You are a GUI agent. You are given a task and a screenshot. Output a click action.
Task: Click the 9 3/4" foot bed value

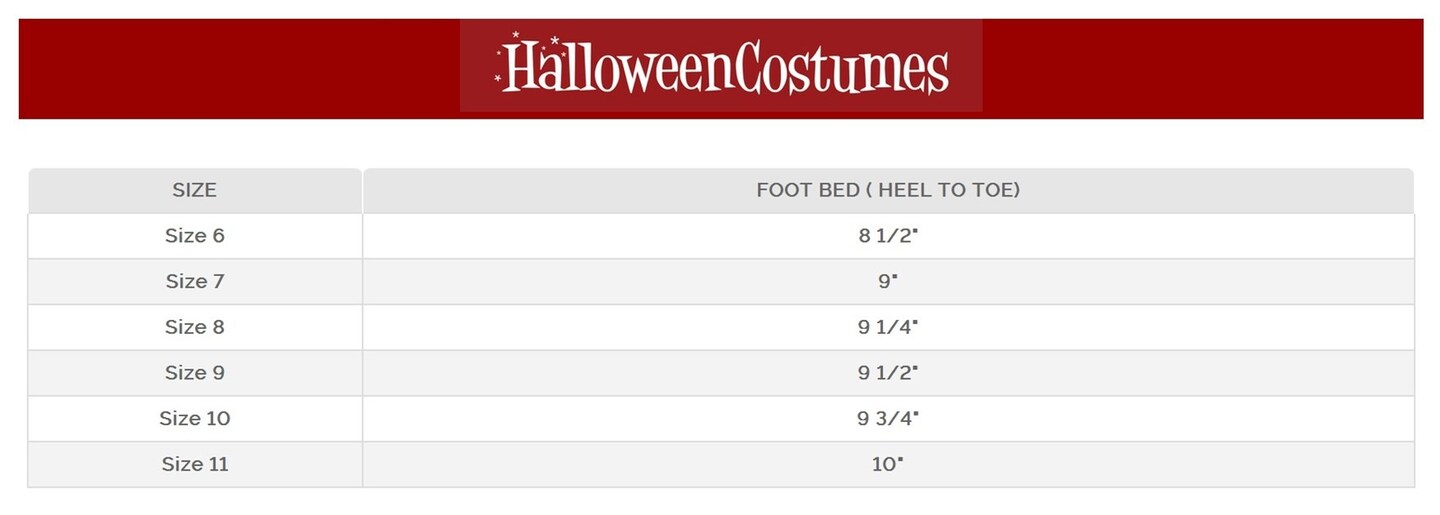coord(888,418)
